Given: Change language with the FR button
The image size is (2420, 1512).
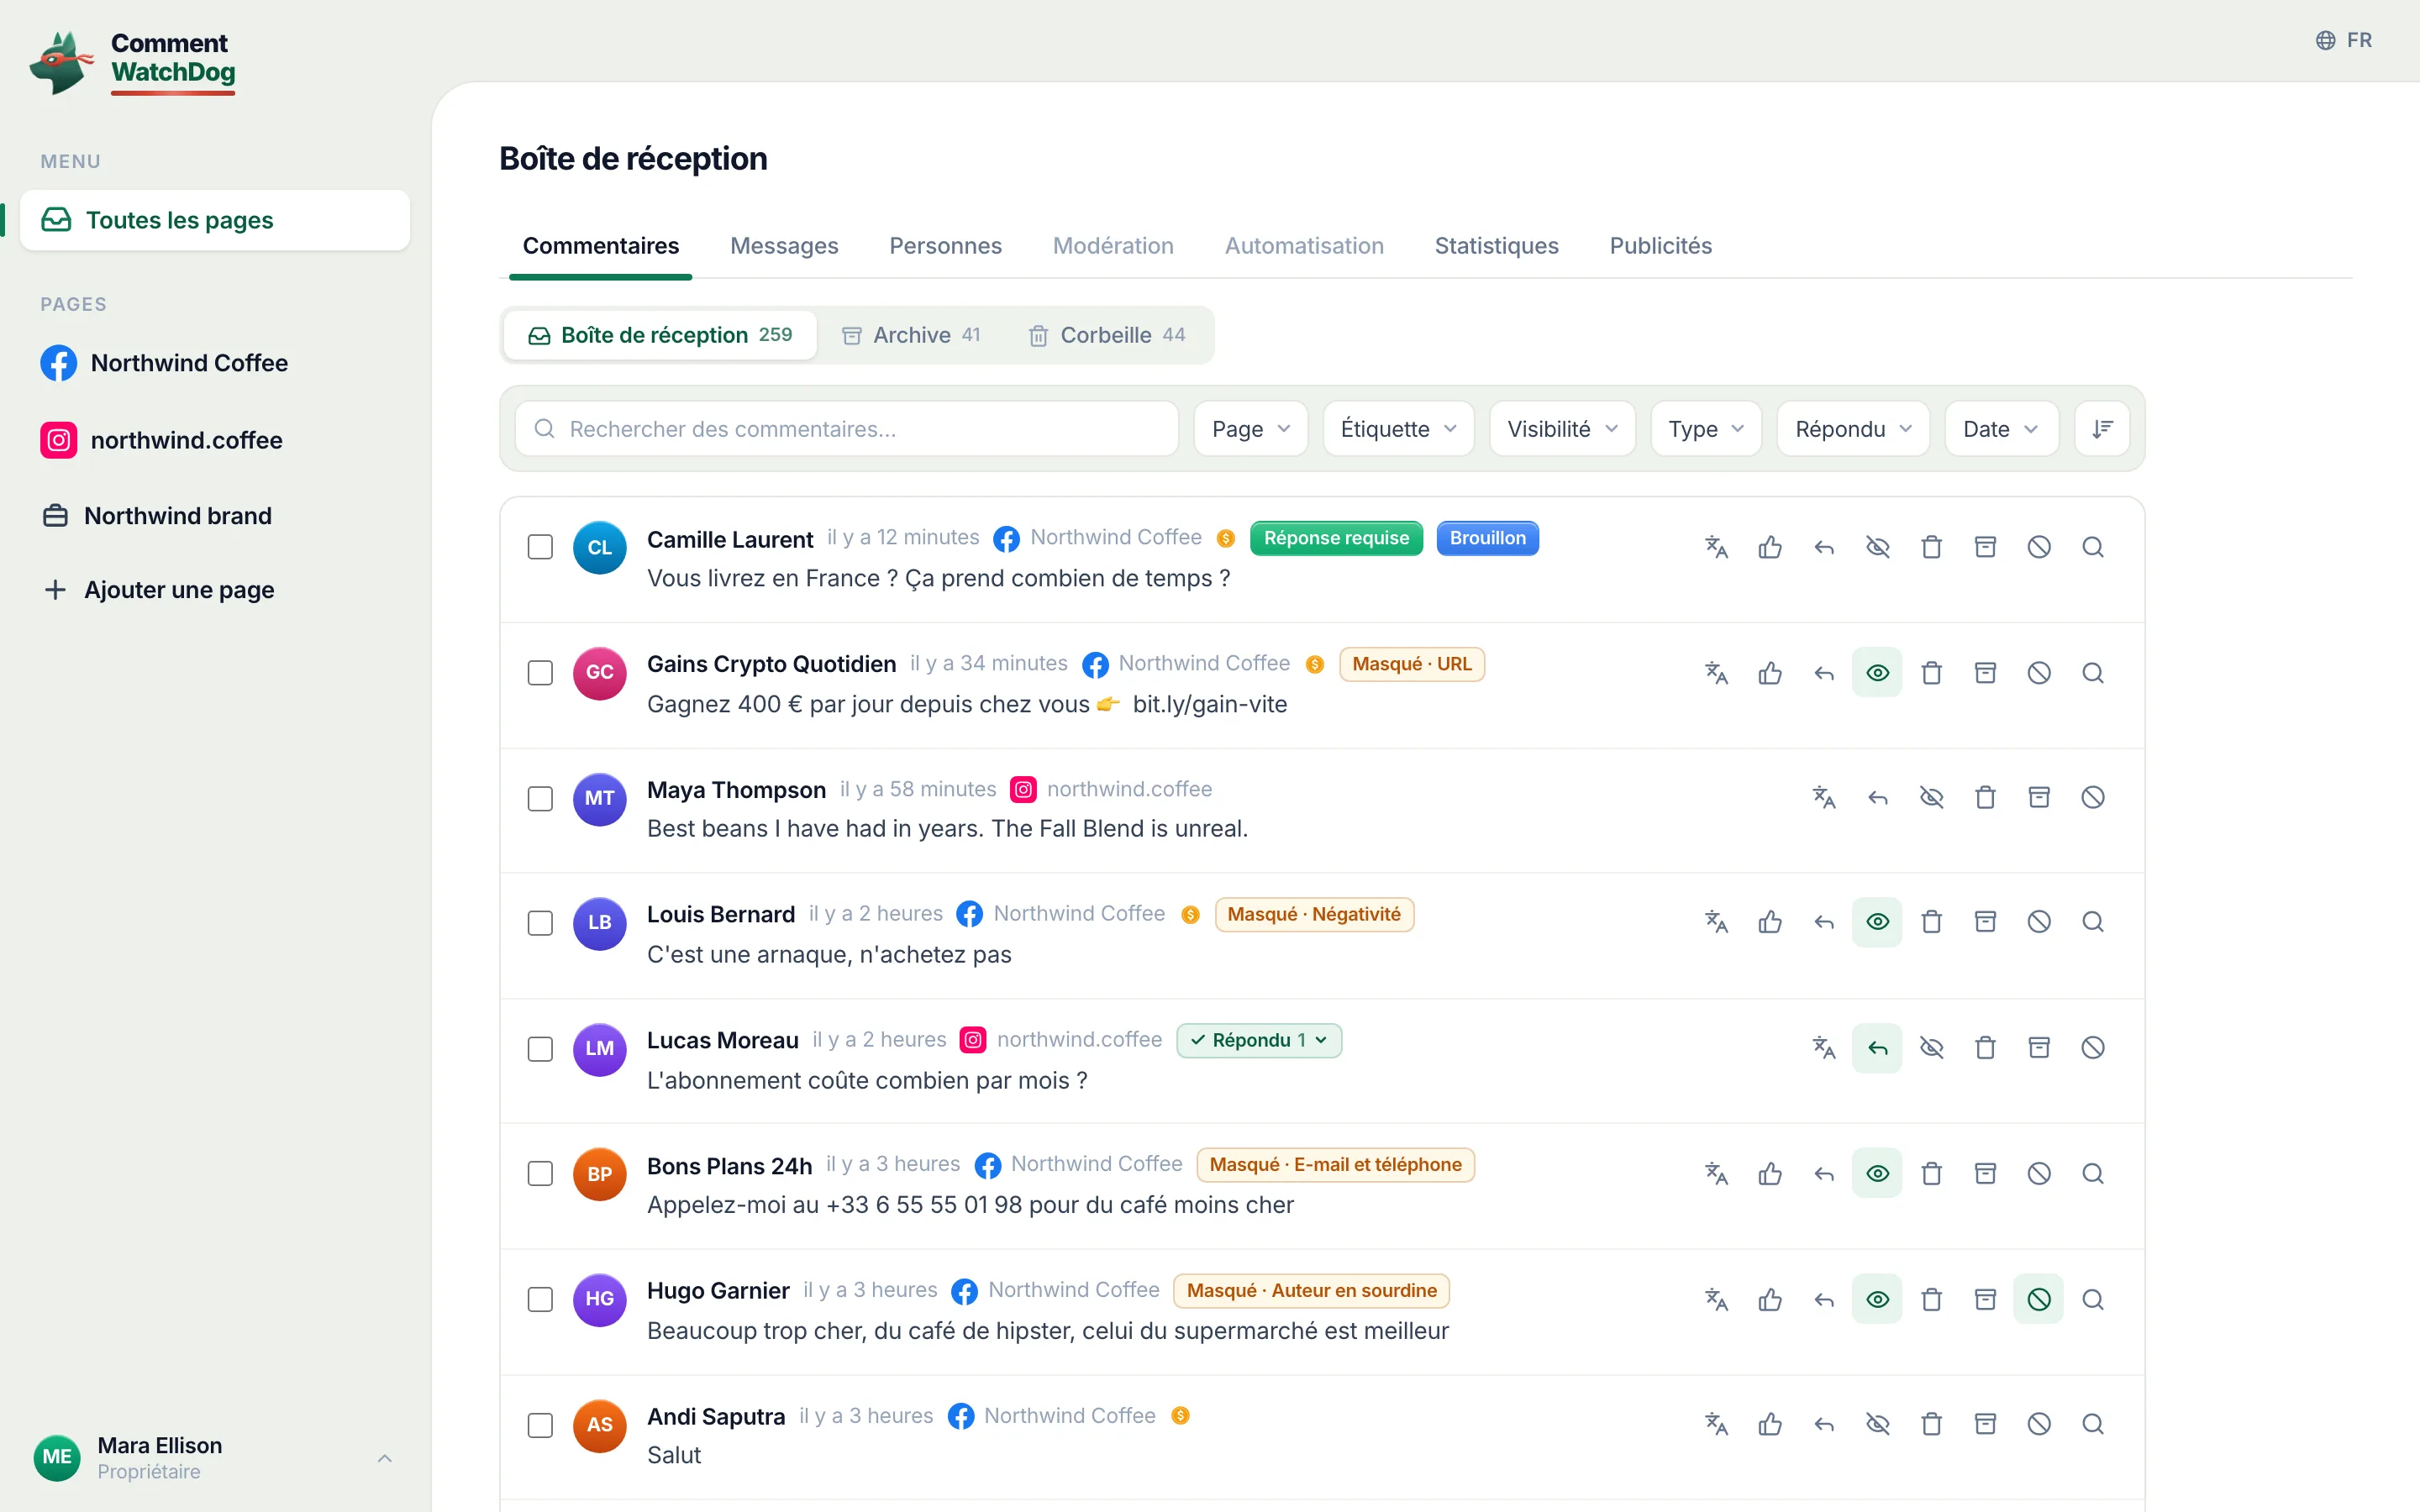Looking at the screenshot, I should (x=2344, y=40).
